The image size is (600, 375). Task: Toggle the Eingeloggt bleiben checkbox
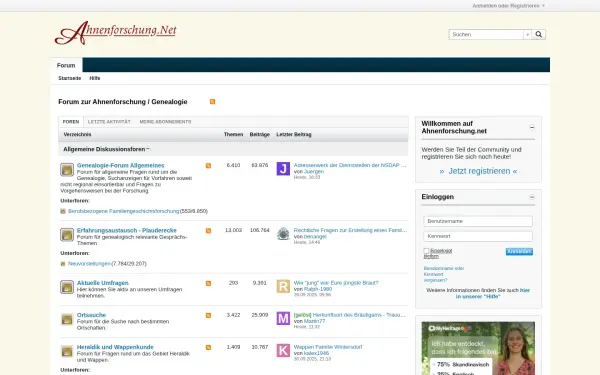426,251
